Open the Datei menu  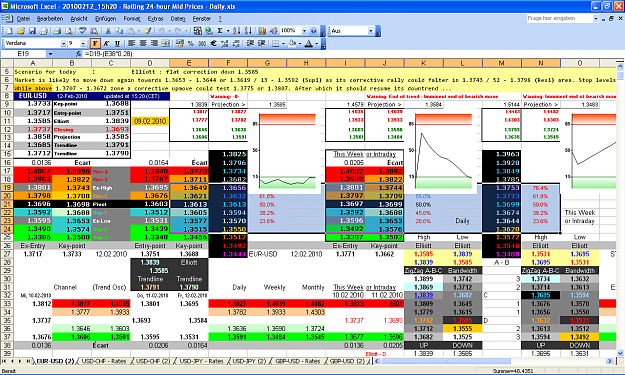[24, 18]
